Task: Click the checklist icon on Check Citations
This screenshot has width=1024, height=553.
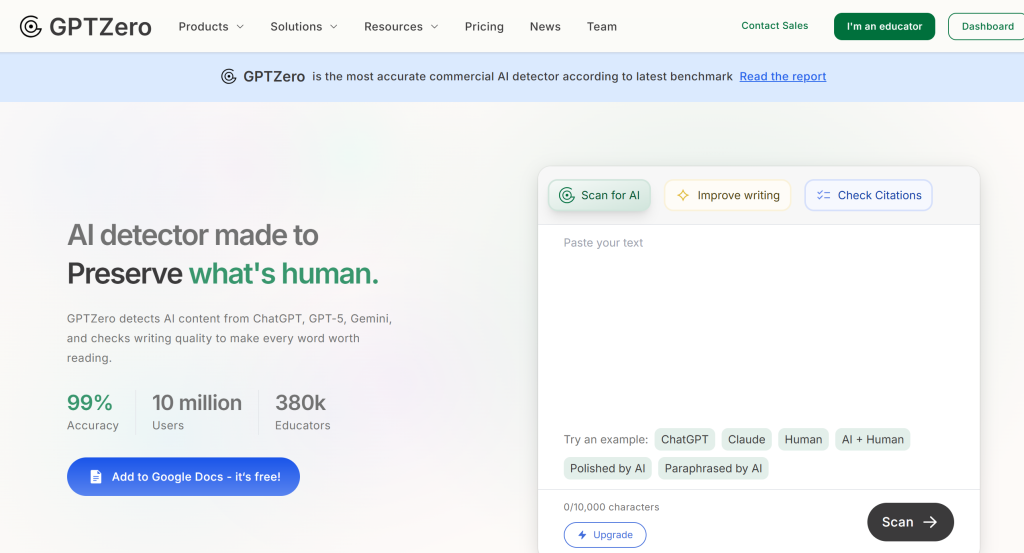Action: coord(824,195)
